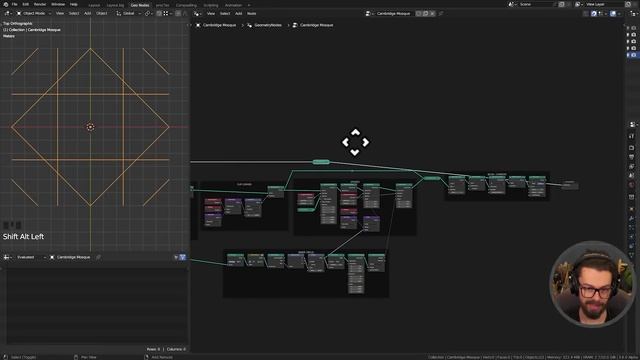Open the properties editor type selector
Screen dimensions: 640x360
point(633,124)
